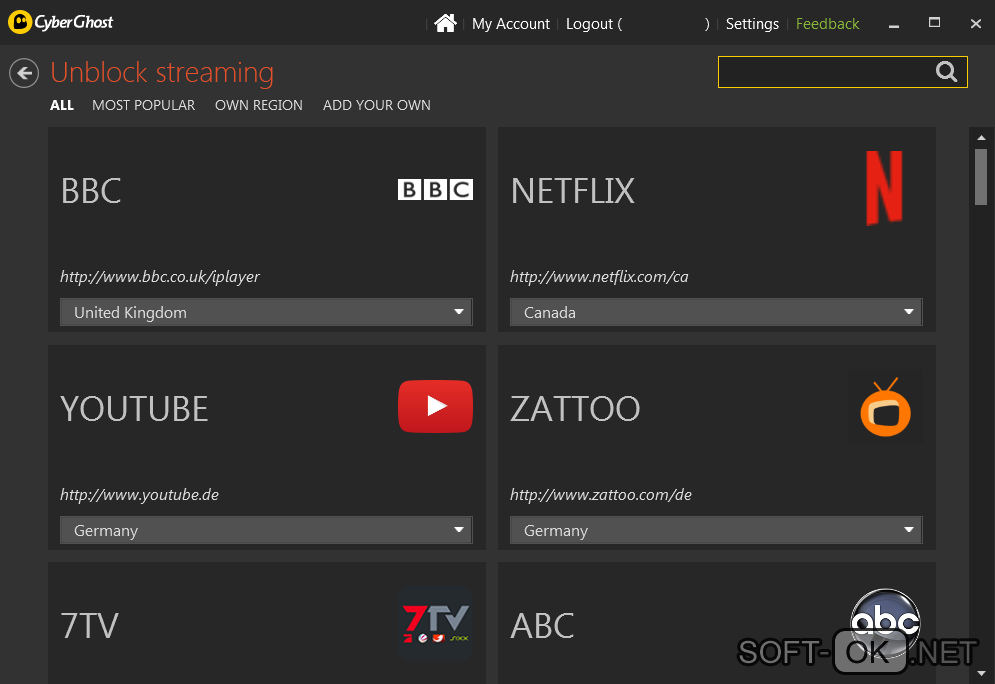Screen dimensions: 995x684
Task: Click the BBC logo
Action: coord(435,189)
